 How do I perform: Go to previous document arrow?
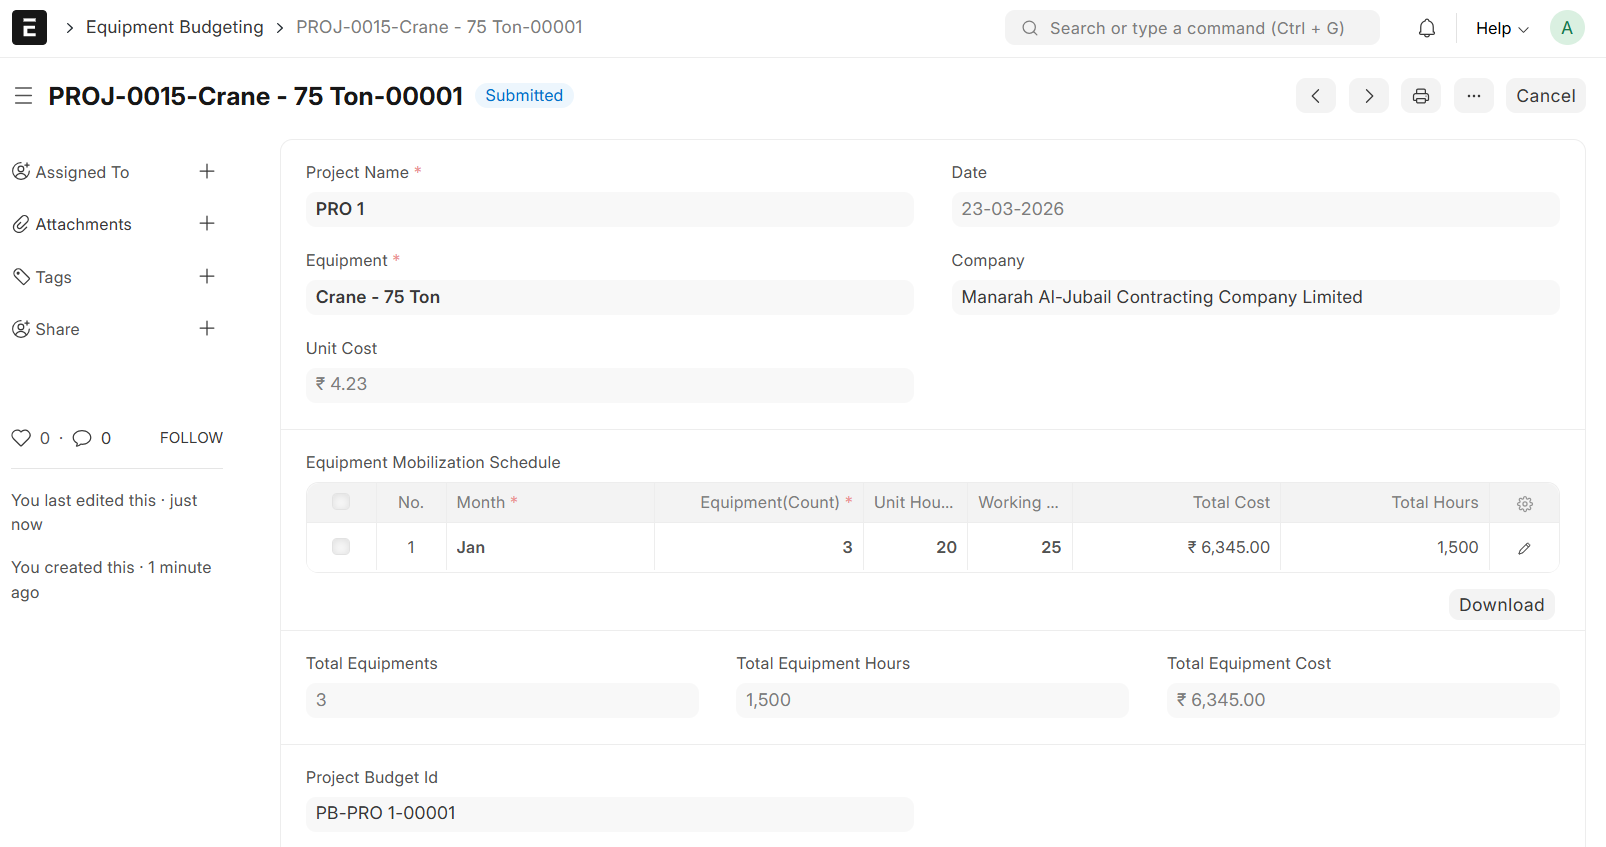pos(1316,96)
